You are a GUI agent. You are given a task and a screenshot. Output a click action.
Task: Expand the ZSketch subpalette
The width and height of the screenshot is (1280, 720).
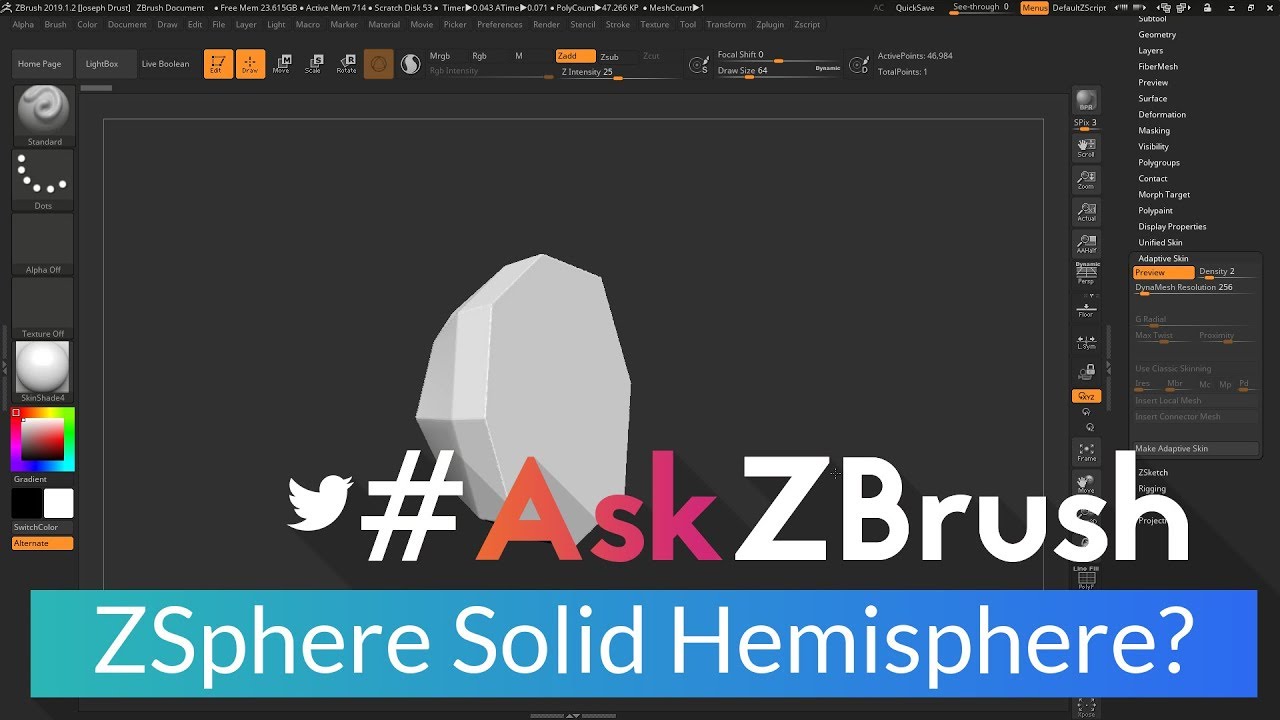point(1153,472)
